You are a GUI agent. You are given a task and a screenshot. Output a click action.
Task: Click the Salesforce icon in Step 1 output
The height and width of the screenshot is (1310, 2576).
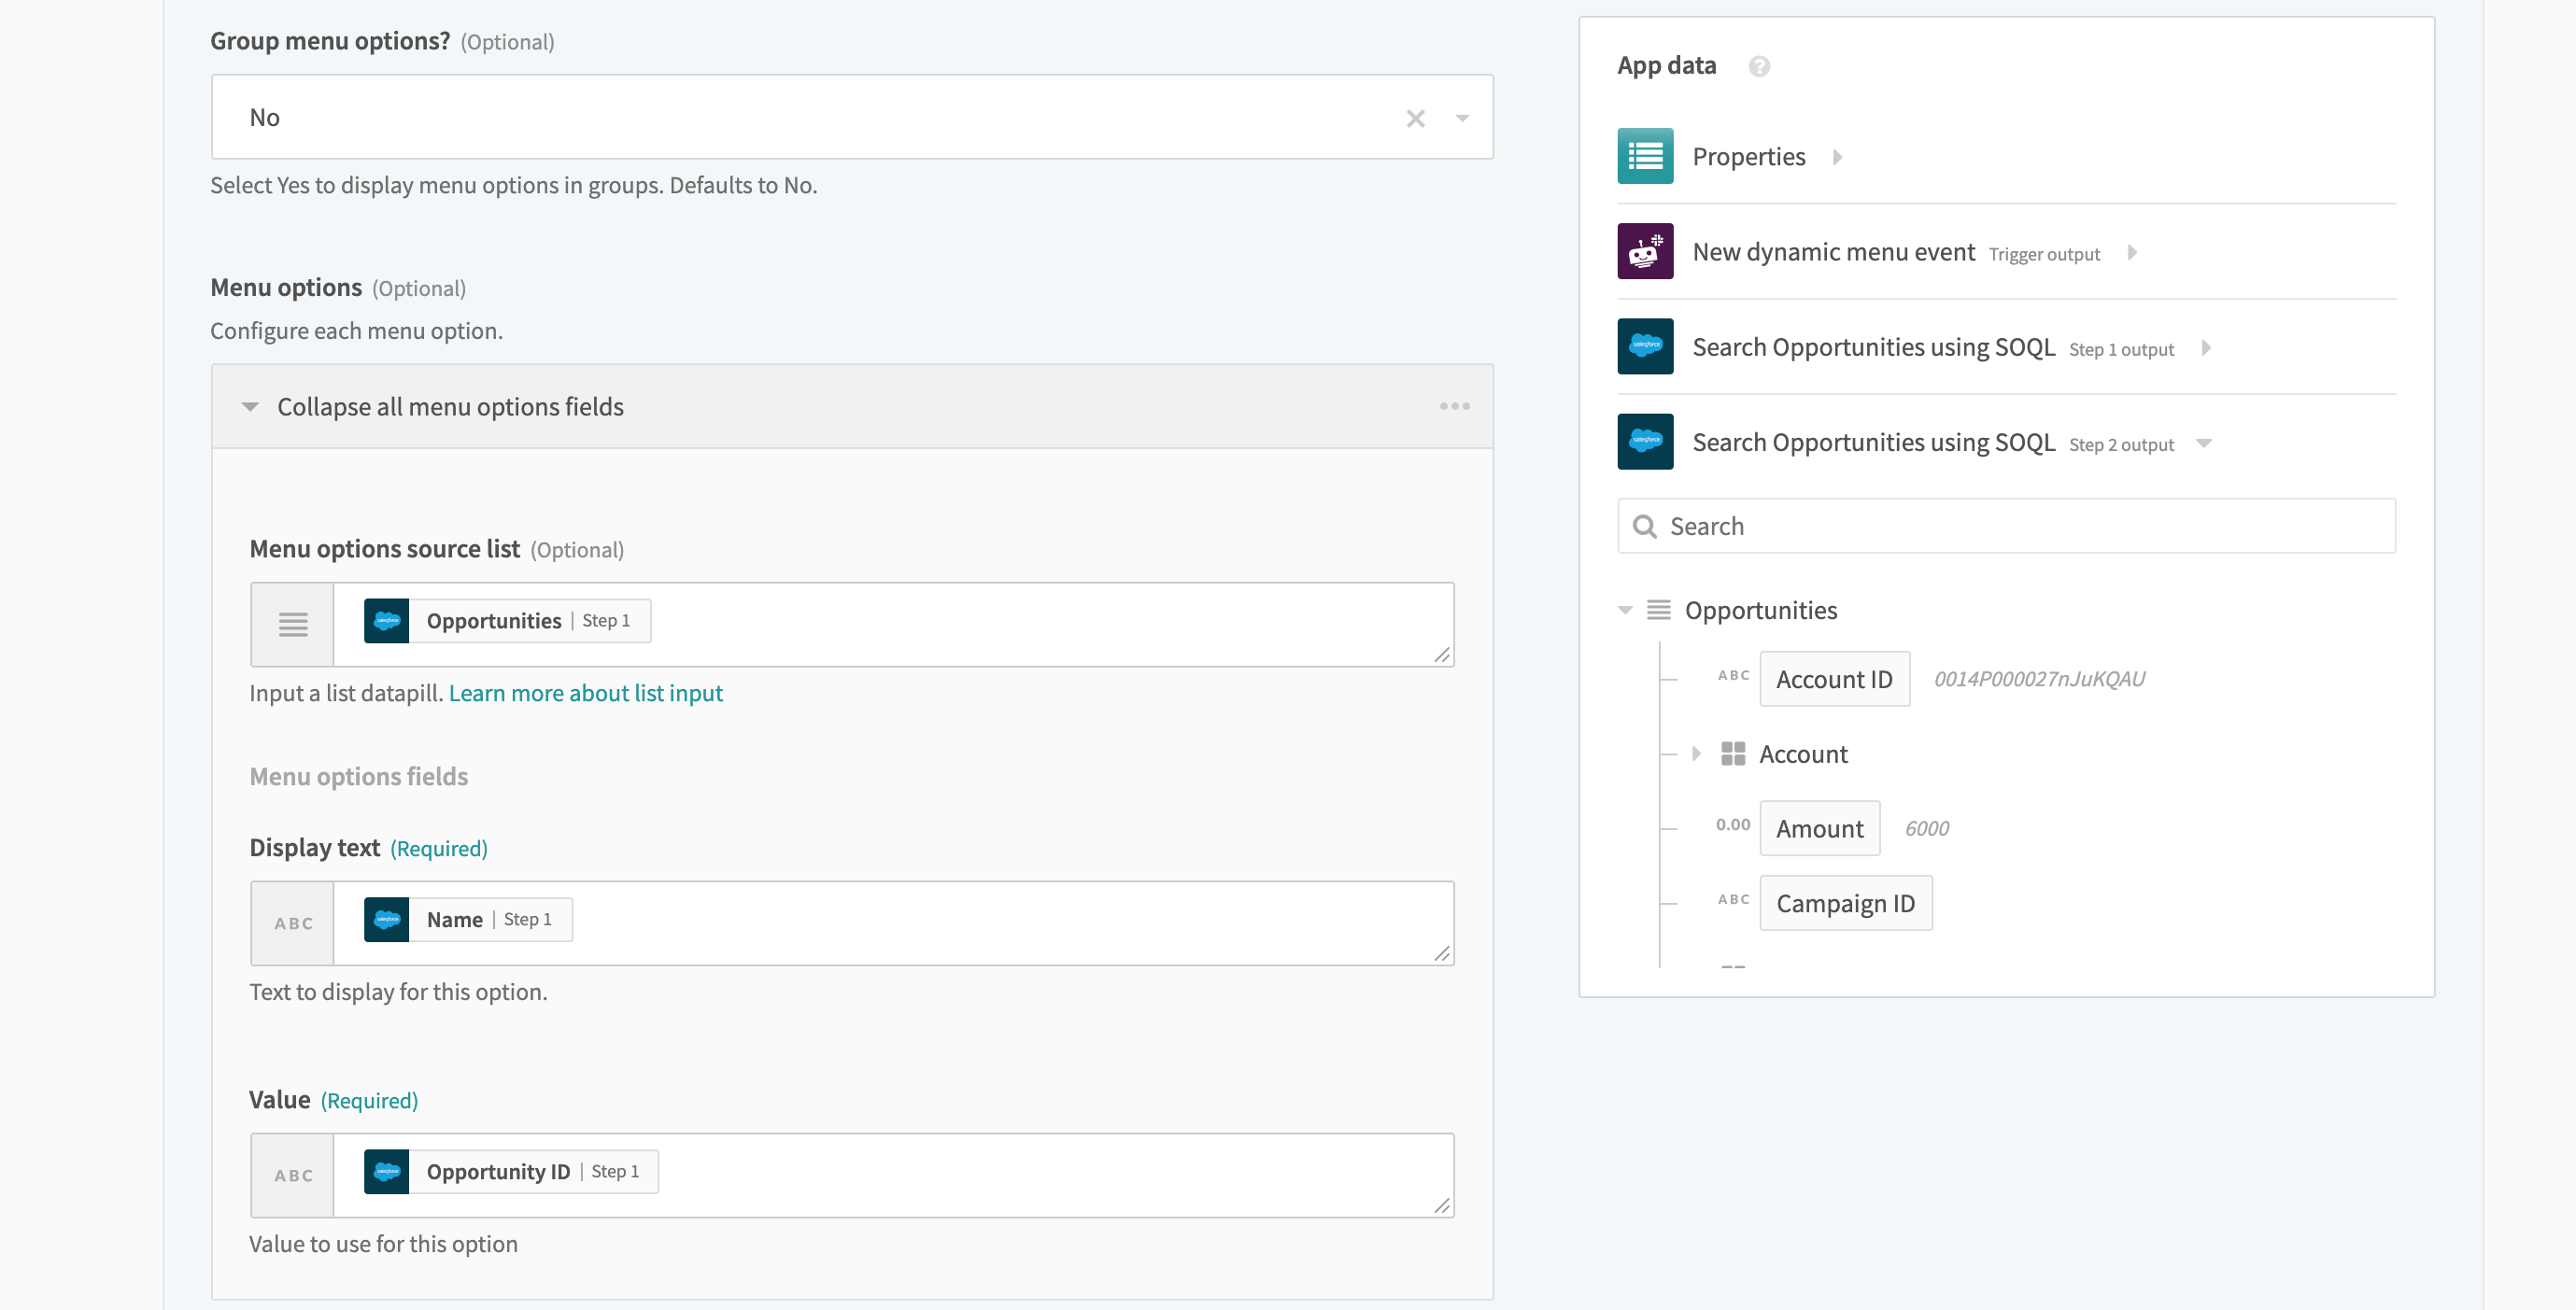(x=1646, y=345)
